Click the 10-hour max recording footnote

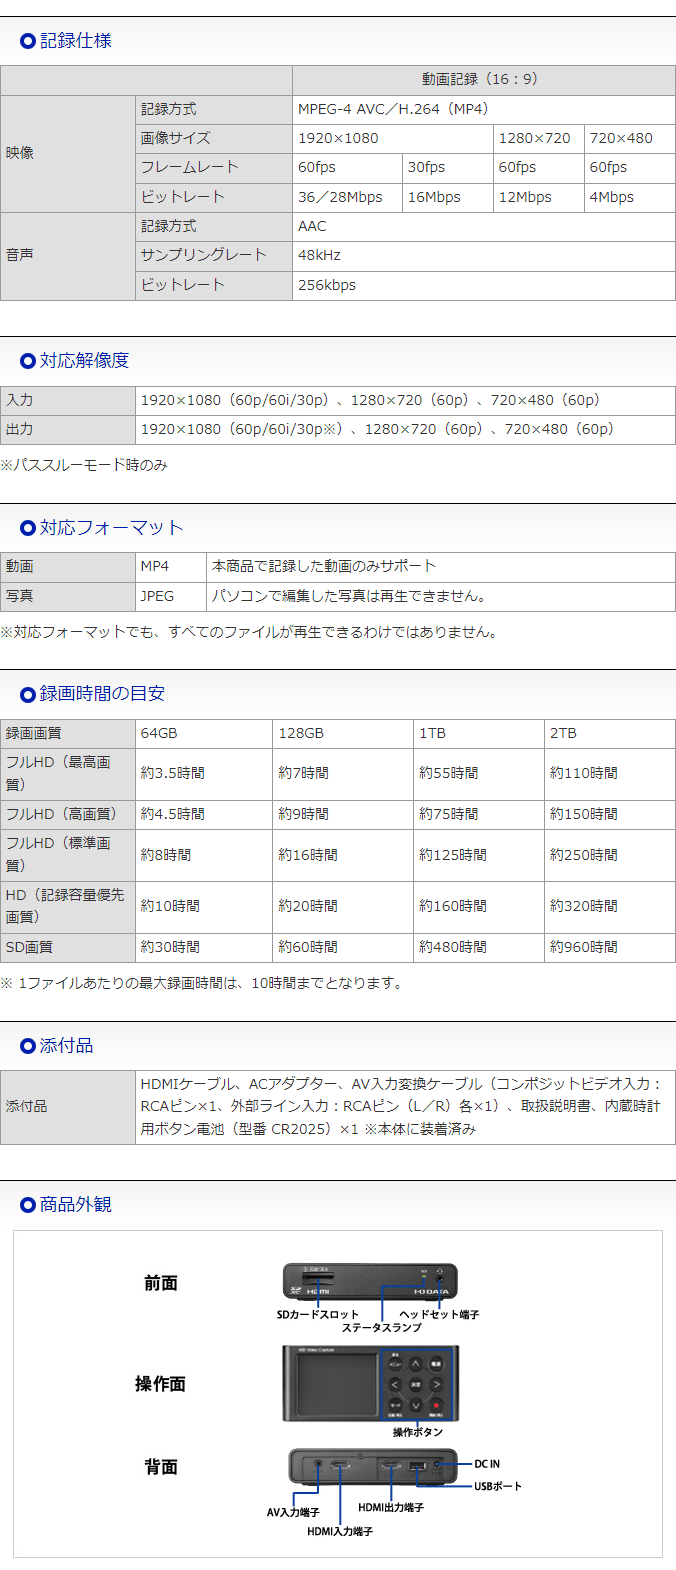pos(202,983)
